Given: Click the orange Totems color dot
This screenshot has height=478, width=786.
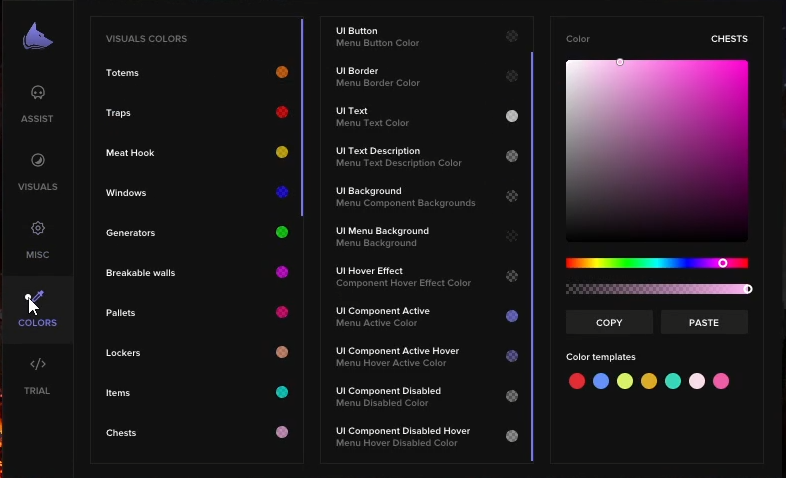Looking at the screenshot, I should click(x=282, y=72).
